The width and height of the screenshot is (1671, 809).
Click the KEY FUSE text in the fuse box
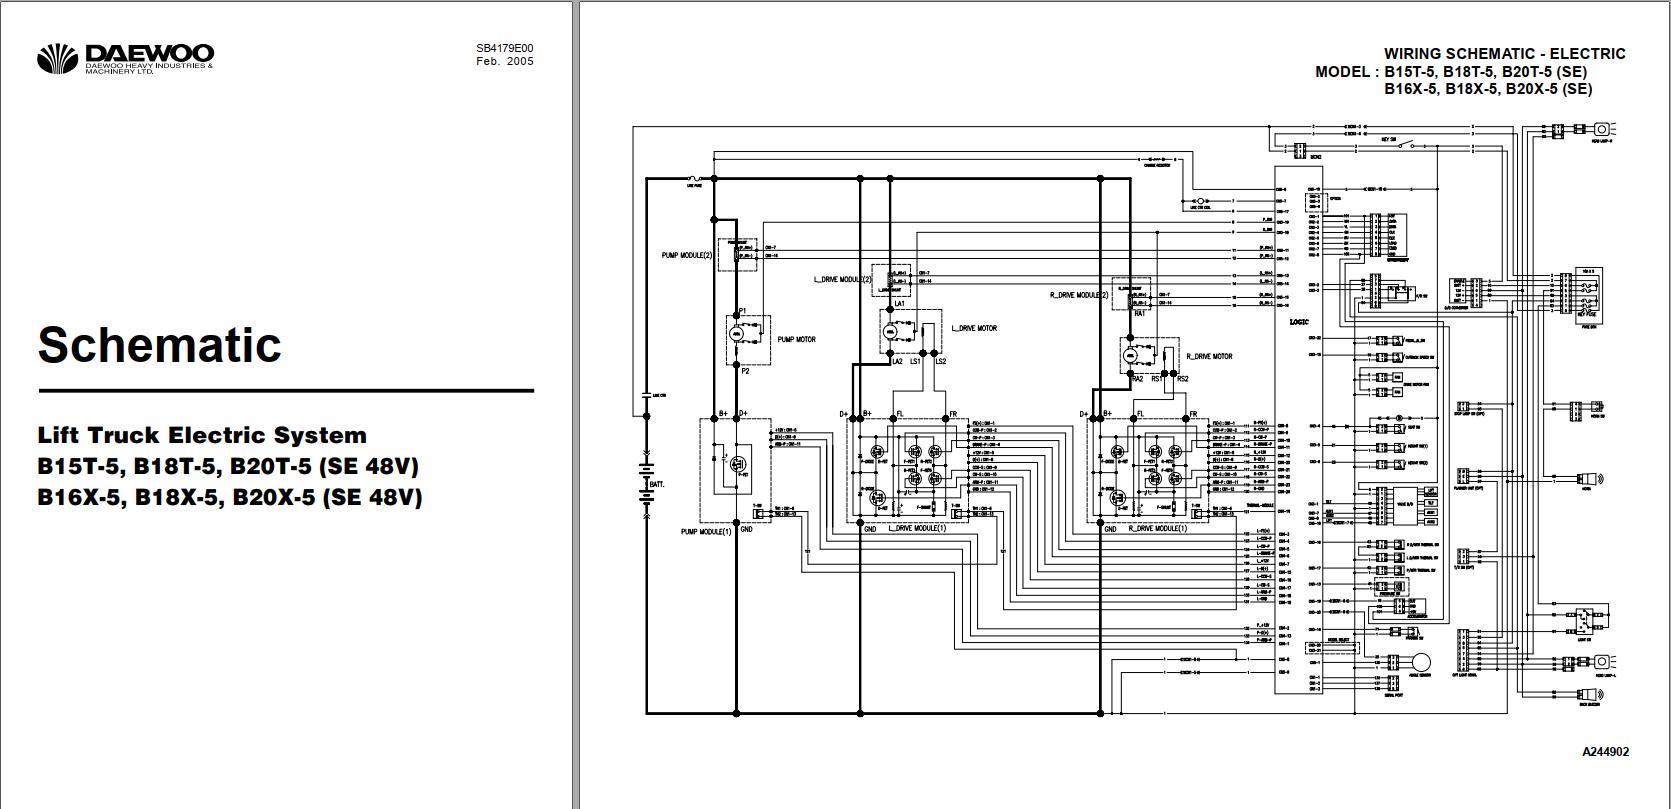click(1587, 313)
